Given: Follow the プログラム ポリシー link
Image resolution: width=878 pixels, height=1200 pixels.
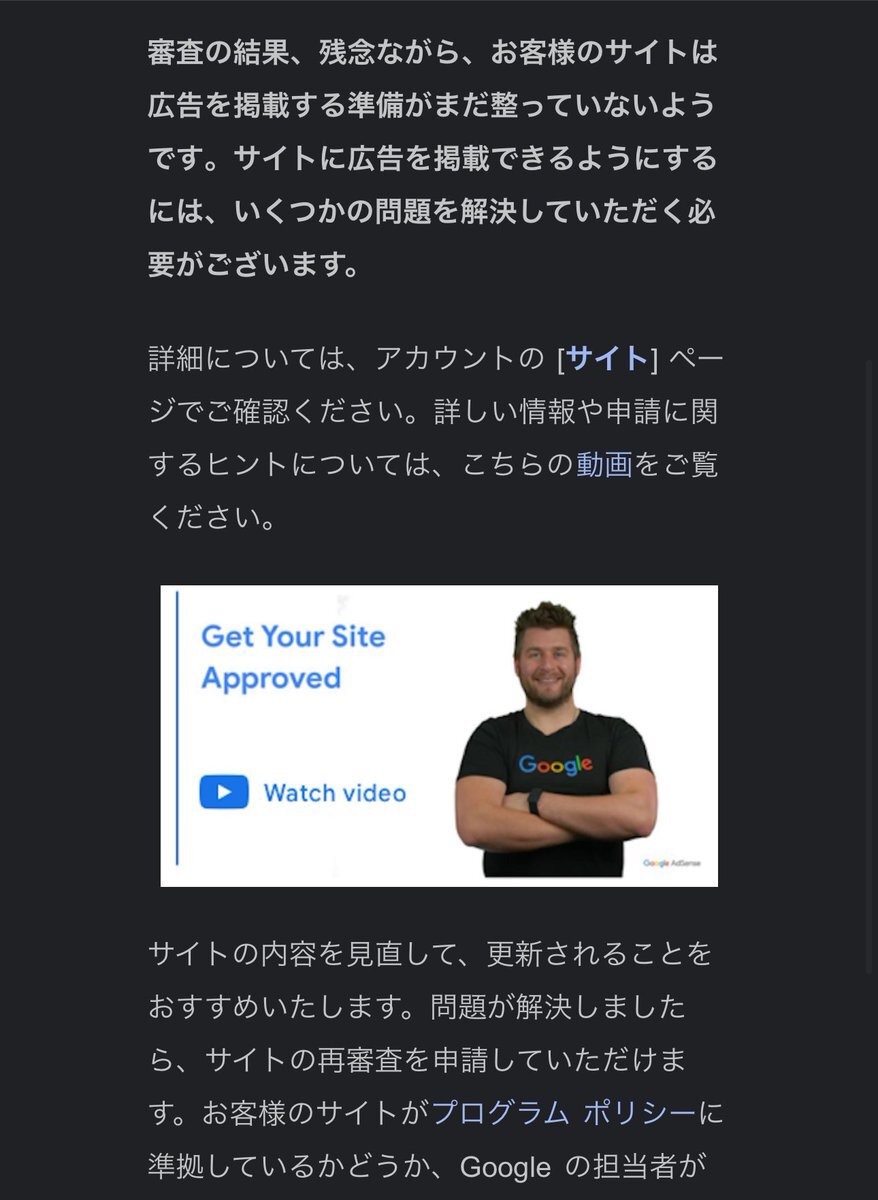Looking at the screenshot, I should 562,1112.
